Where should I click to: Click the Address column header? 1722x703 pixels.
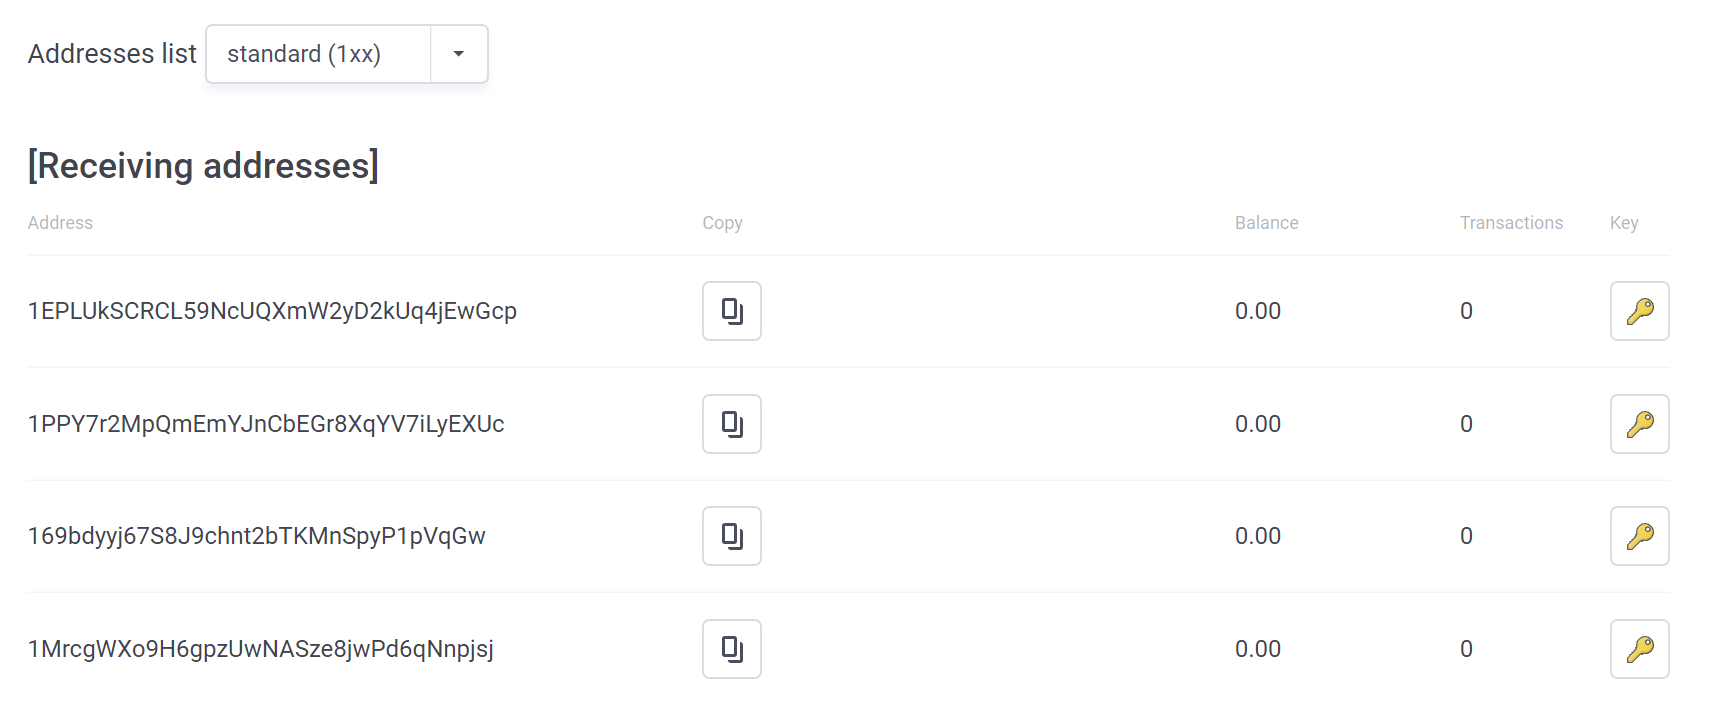(x=60, y=223)
